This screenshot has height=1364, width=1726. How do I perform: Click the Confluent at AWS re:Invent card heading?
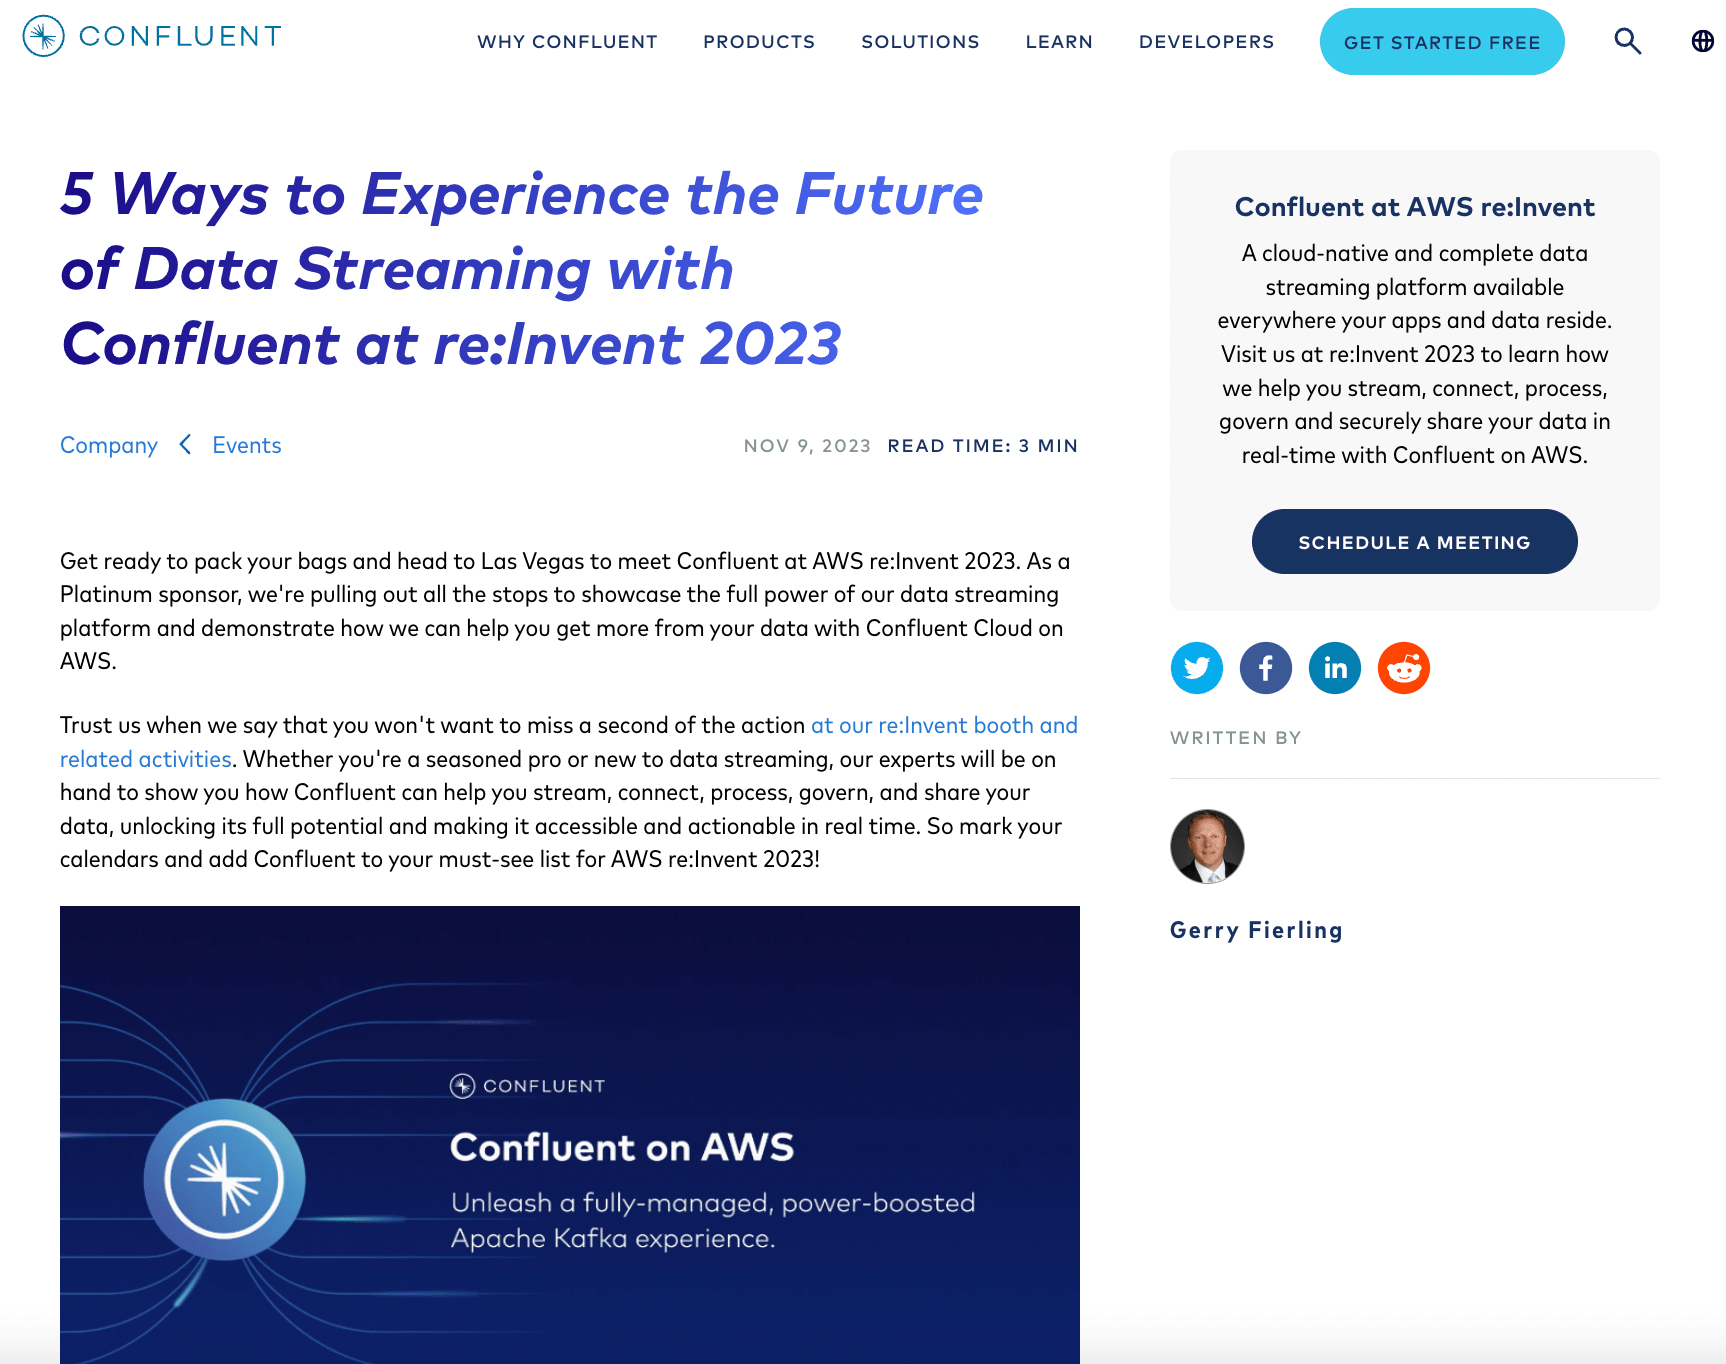tap(1414, 207)
